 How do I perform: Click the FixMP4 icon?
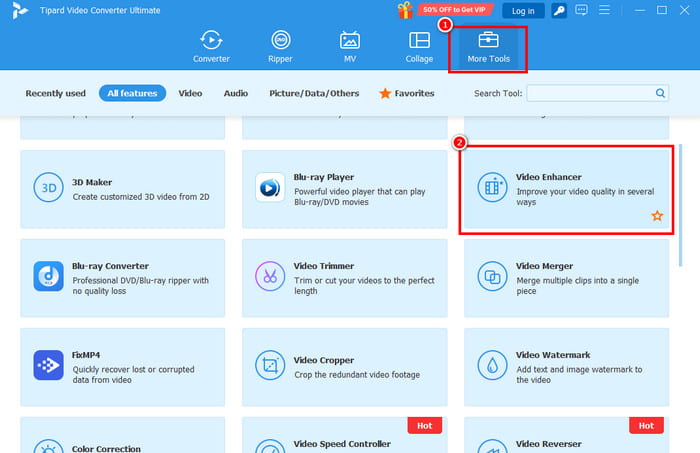48,365
